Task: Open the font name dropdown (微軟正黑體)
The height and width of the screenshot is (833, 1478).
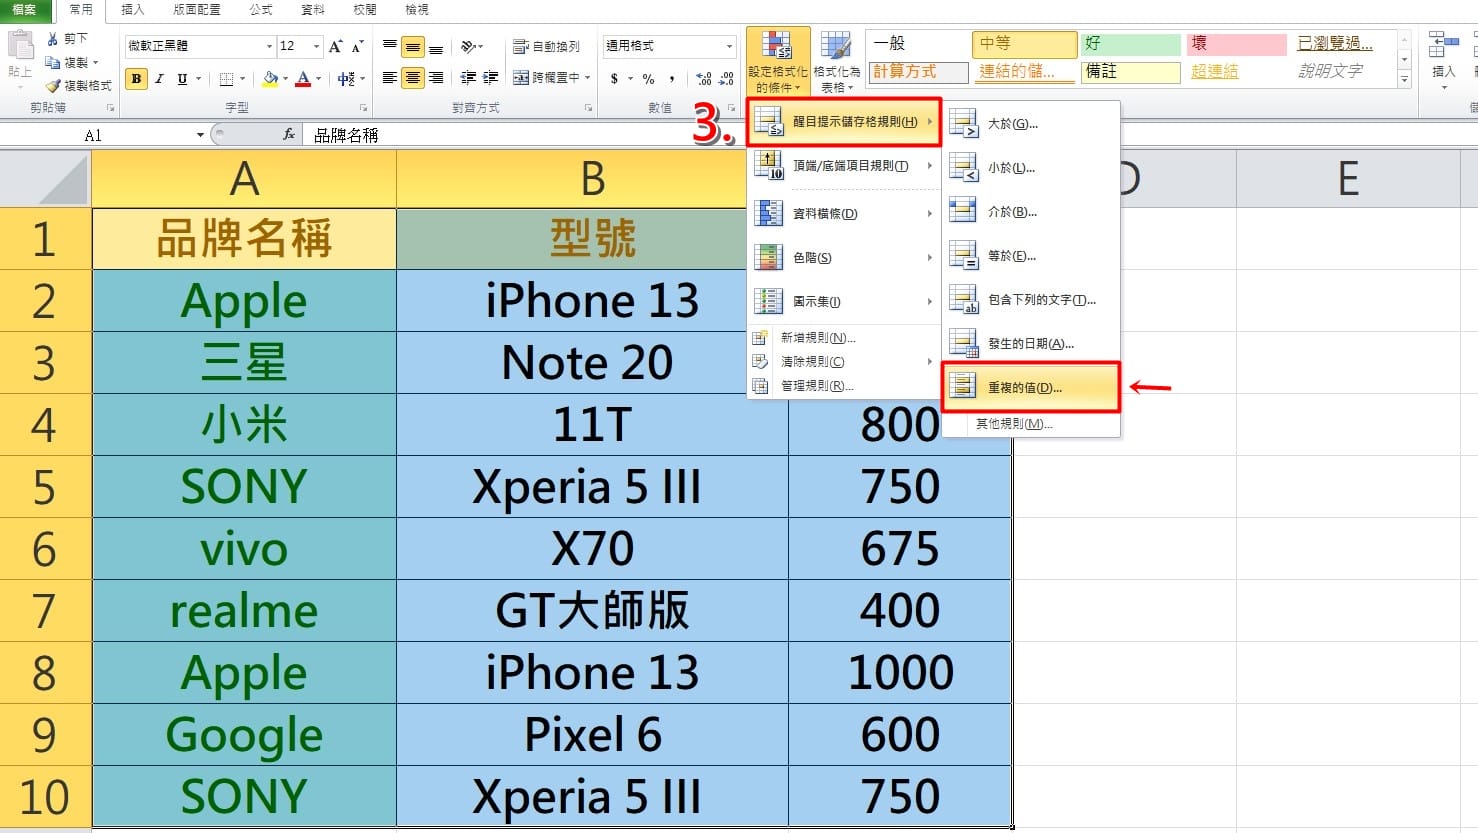Action: click(269, 46)
